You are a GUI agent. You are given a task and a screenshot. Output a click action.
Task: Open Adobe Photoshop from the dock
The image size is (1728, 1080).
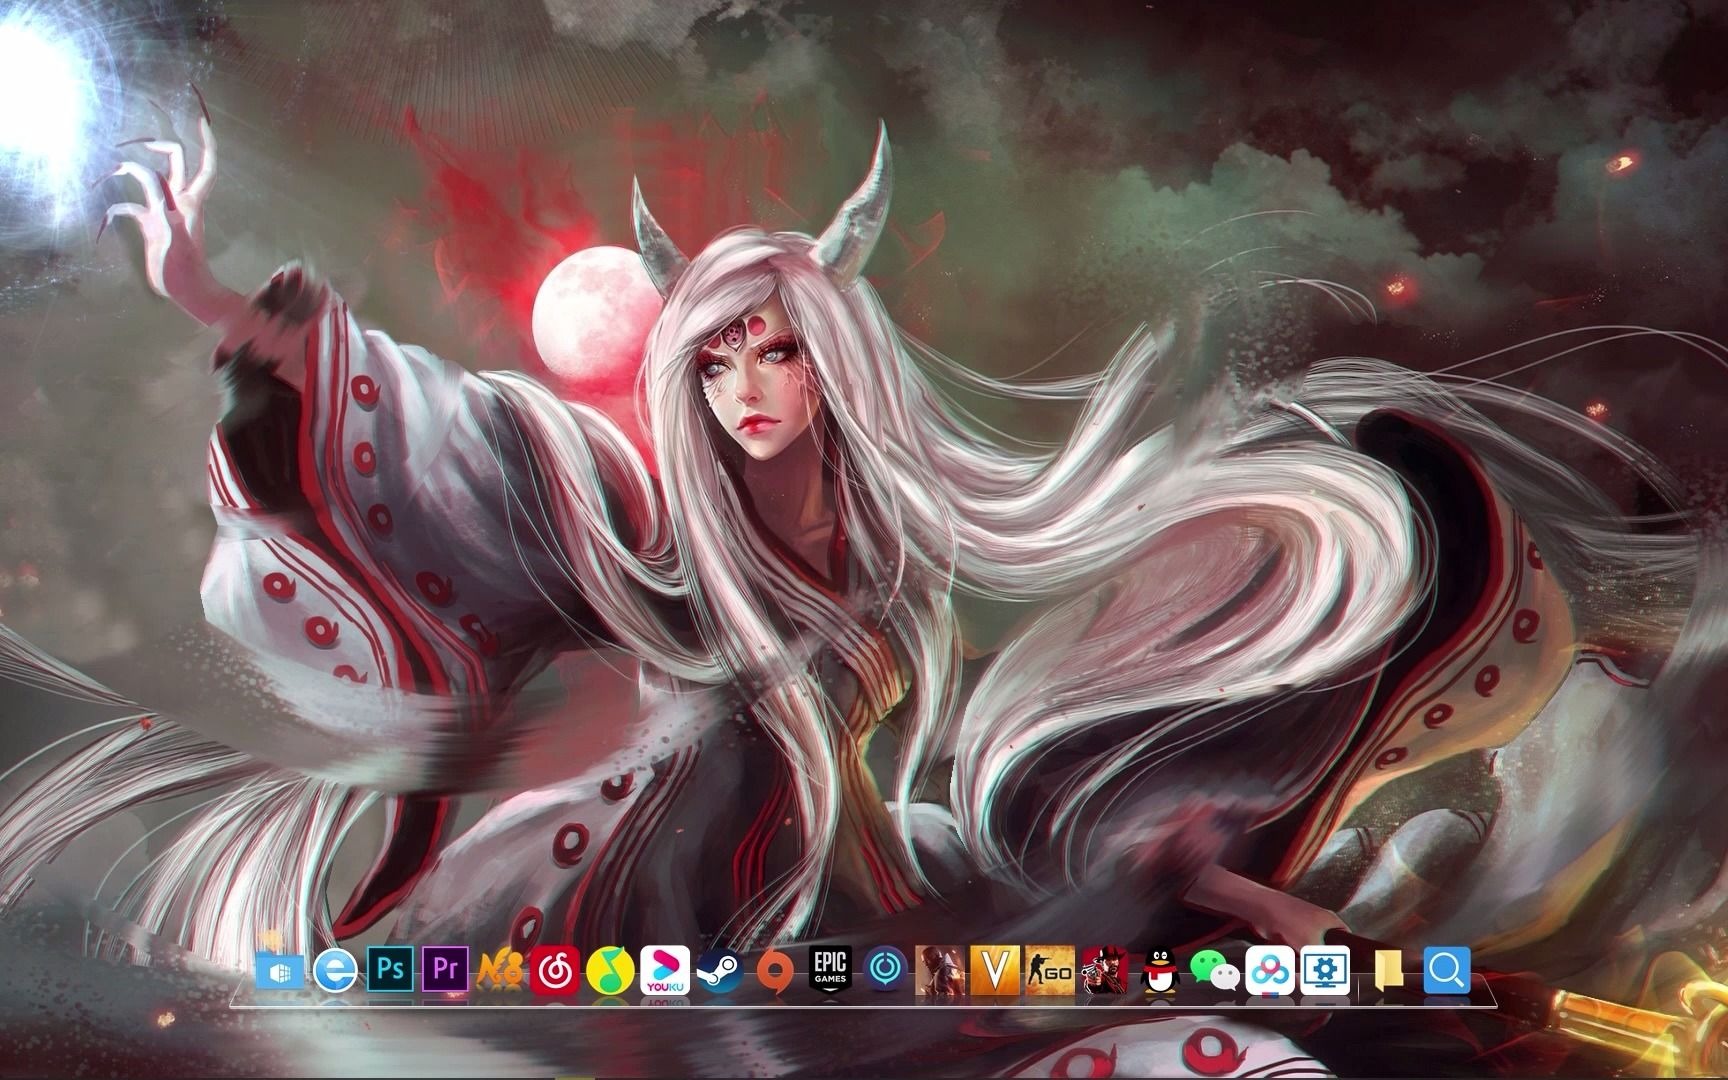pyautogui.click(x=391, y=970)
